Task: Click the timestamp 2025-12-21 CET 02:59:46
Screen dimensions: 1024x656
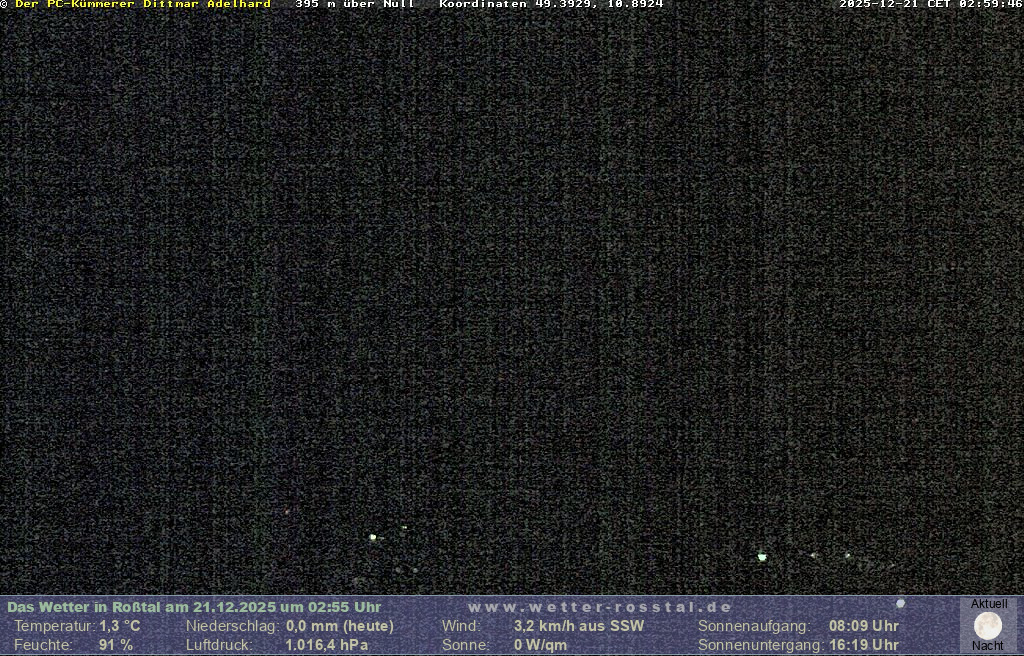Action: [x=930, y=5]
